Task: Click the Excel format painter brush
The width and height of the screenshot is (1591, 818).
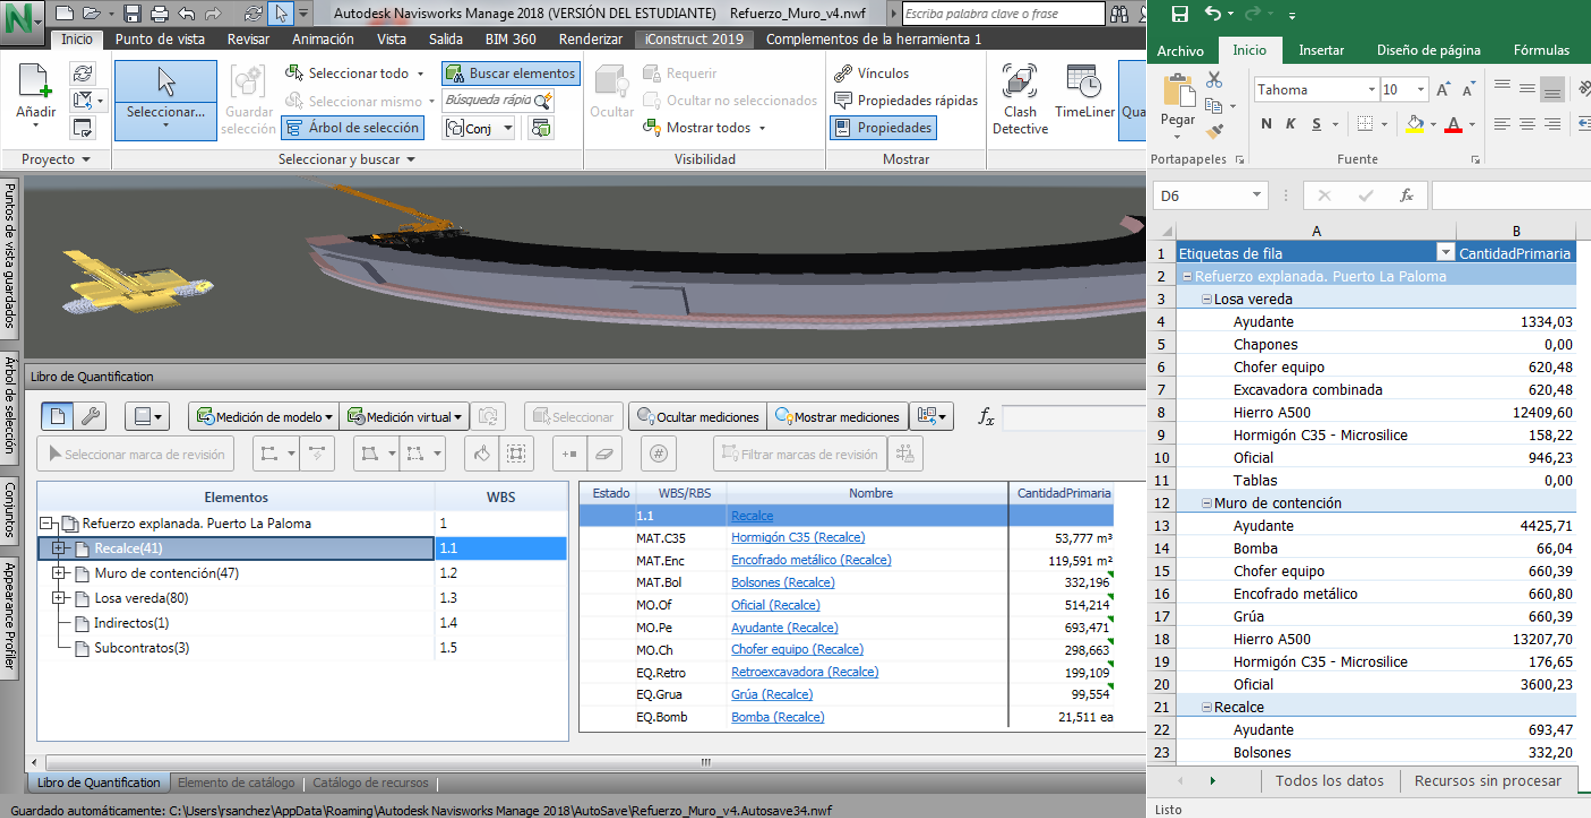Action: point(1215,131)
